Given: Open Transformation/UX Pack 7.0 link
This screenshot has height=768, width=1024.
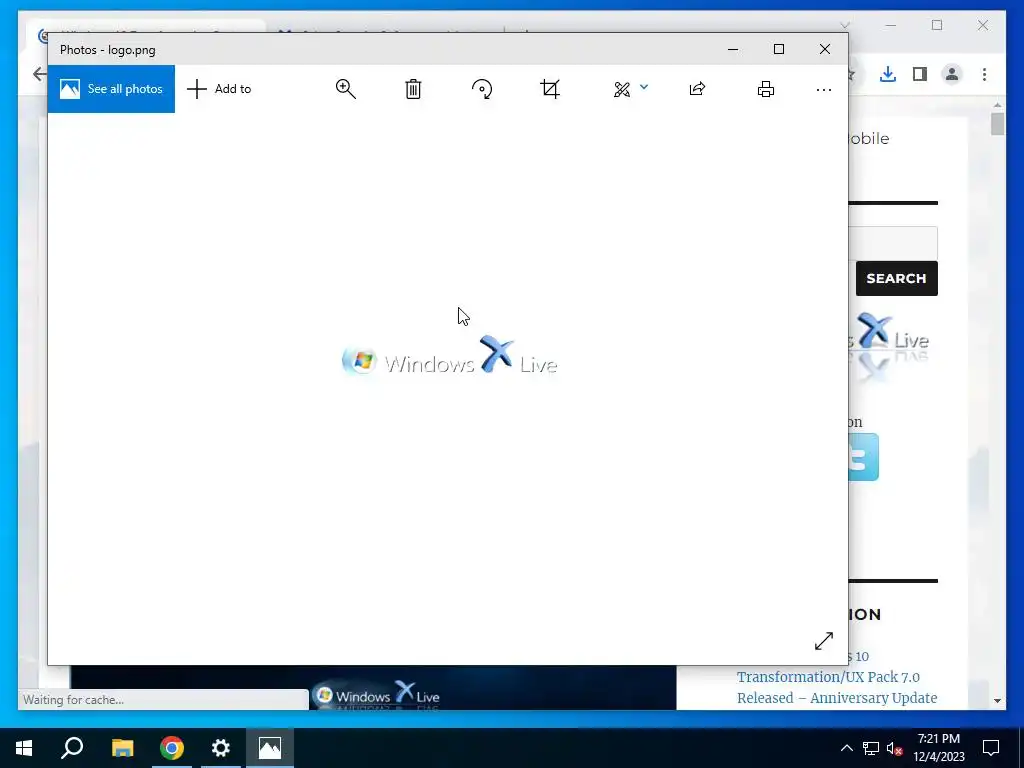Looking at the screenshot, I should click(x=828, y=677).
